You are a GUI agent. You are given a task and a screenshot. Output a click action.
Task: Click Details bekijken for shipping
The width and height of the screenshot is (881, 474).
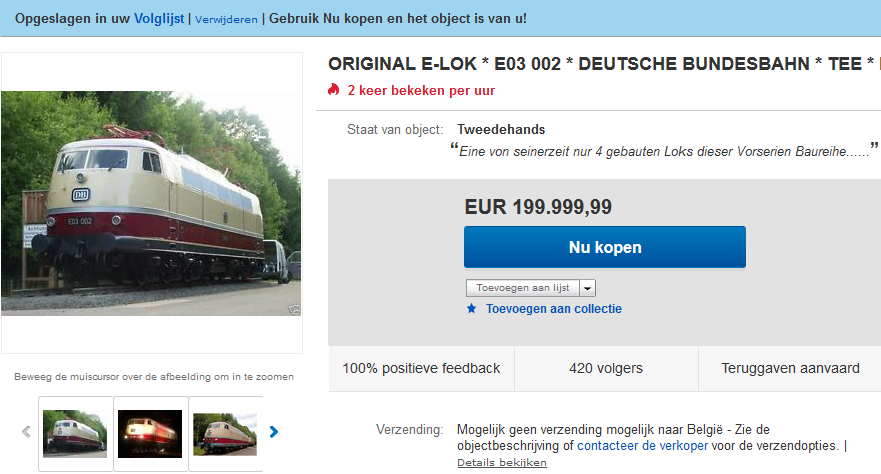tap(502, 463)
